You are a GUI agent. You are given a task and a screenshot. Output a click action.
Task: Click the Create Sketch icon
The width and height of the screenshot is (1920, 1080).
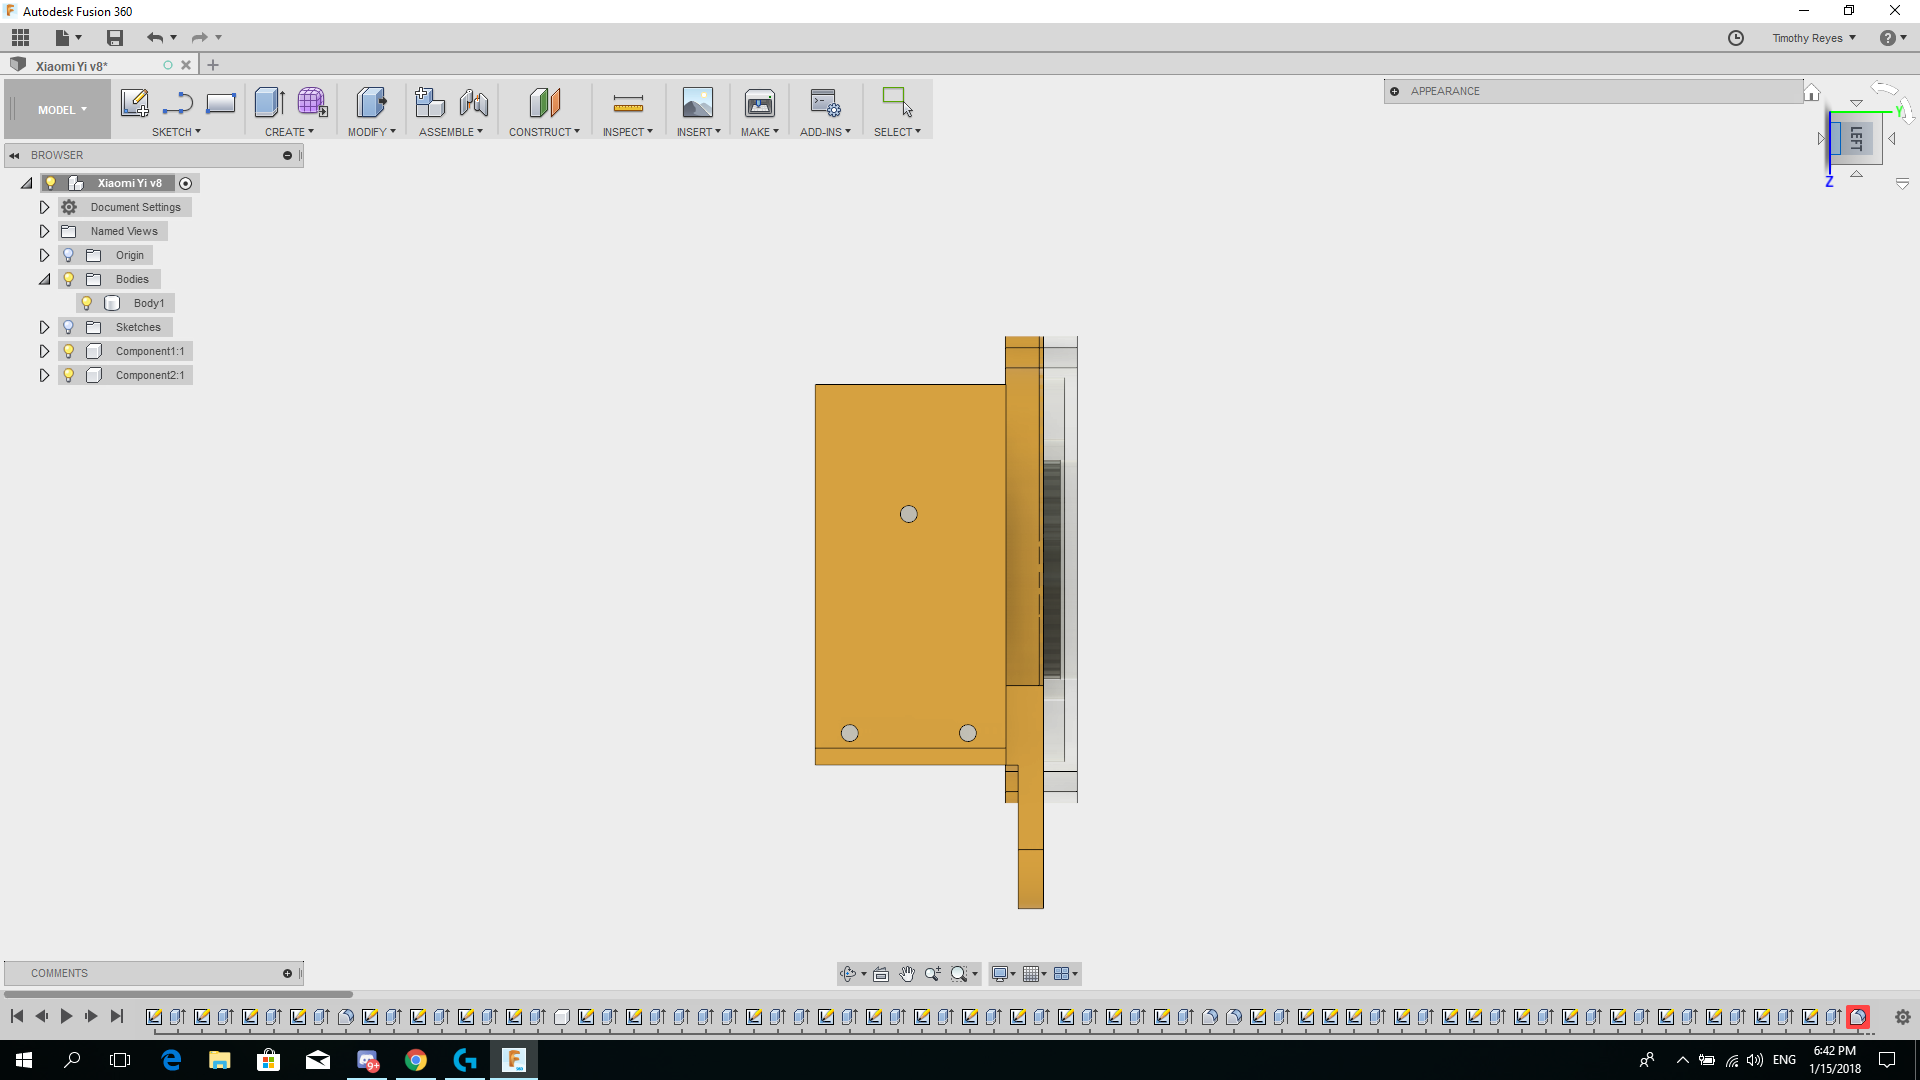[x=134, y=103]
